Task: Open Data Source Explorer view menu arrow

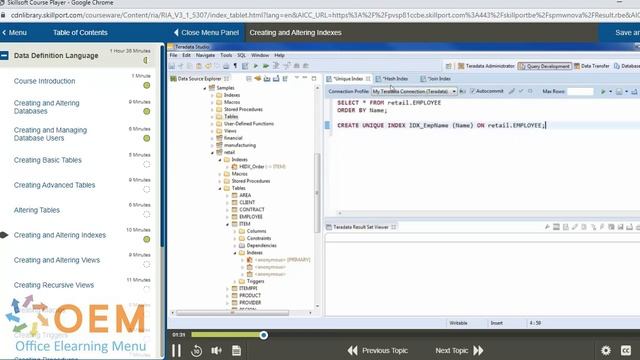Action: tap(297, 78)
